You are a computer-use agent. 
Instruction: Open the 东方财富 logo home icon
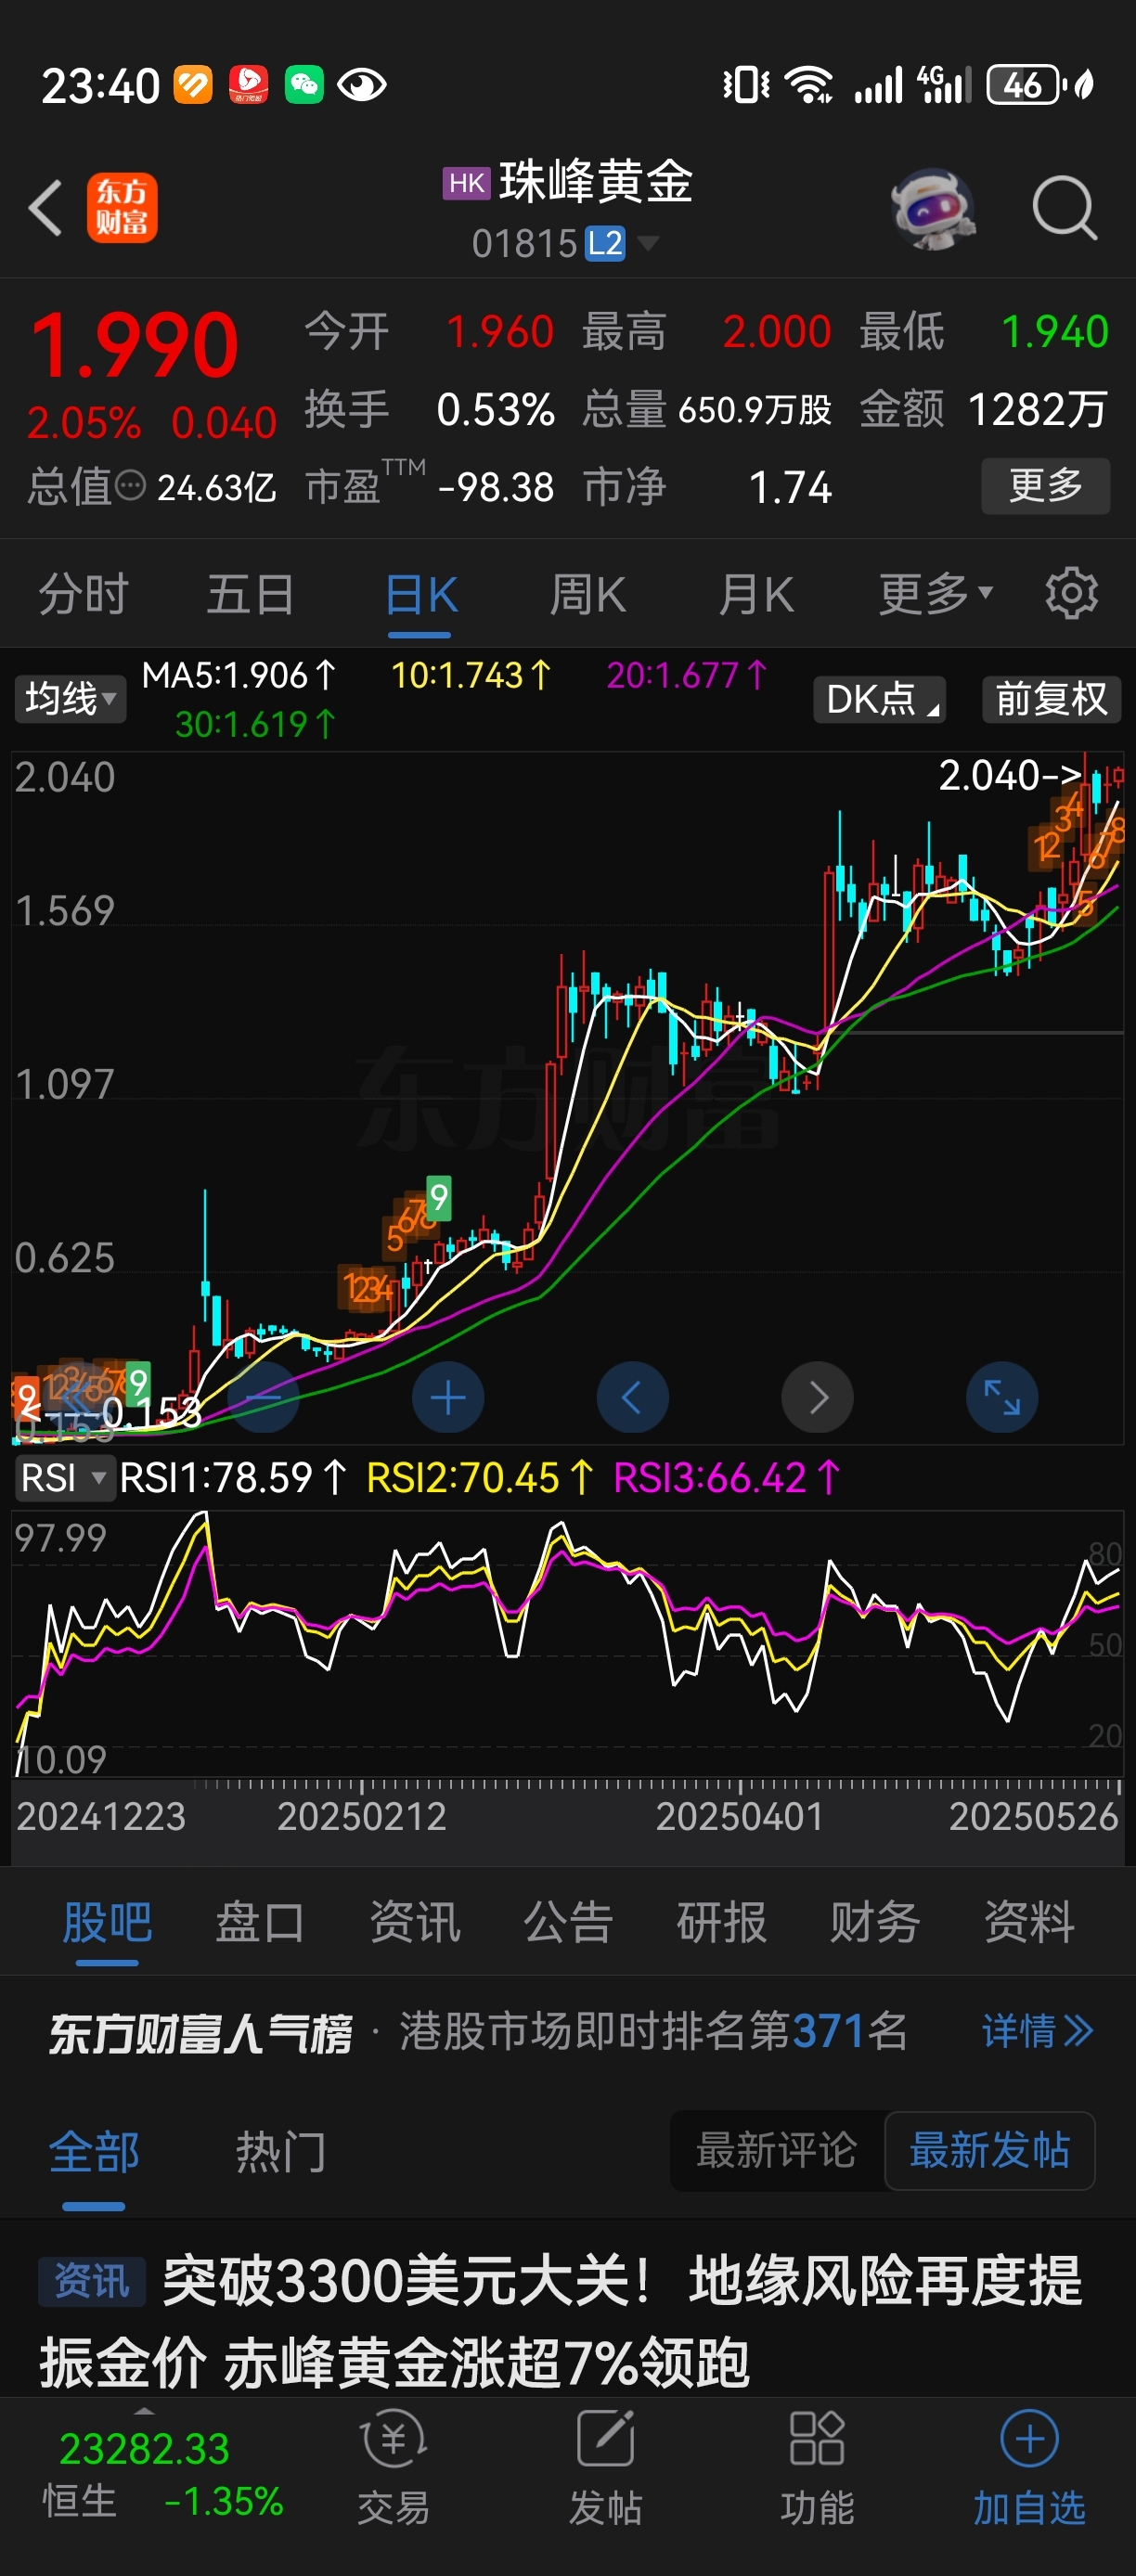[x=122, y=208]
